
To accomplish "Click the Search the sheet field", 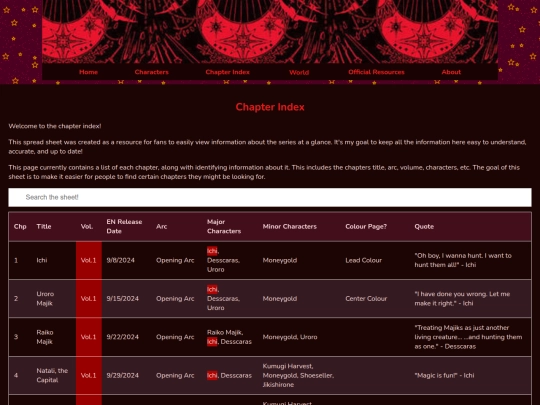I will (x=270, y=197).
